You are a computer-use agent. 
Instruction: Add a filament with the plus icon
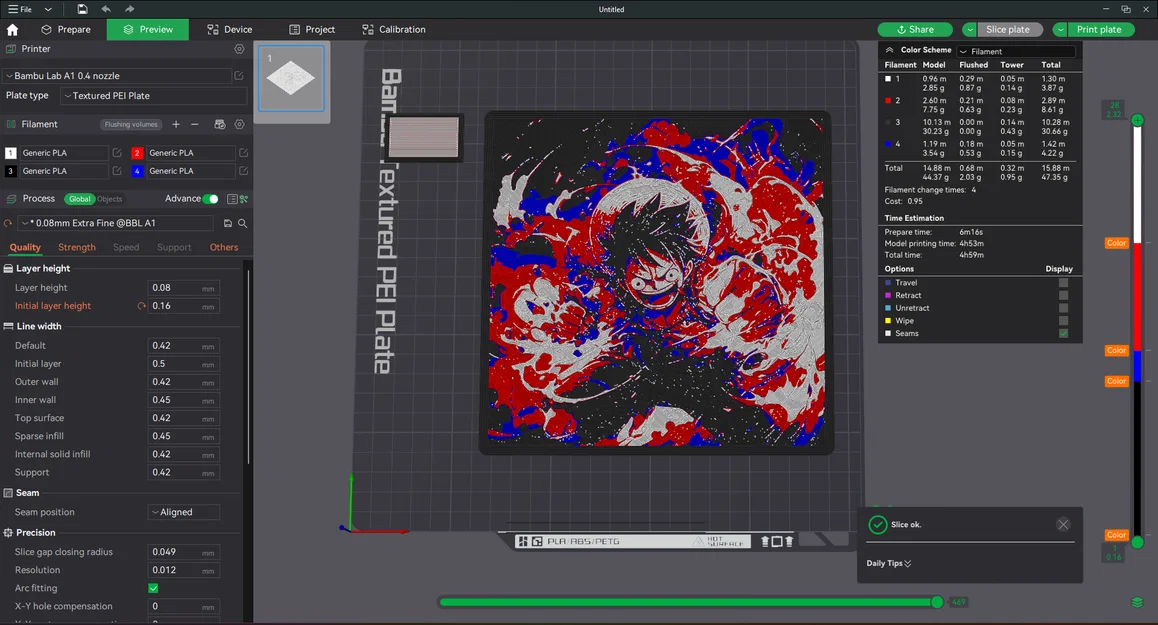[x=176, y=124]
